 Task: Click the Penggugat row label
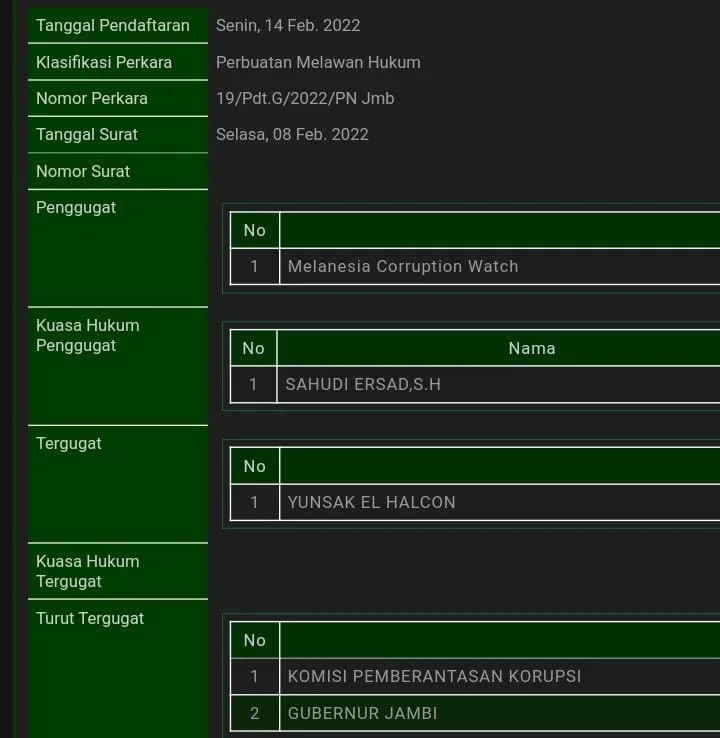pos(76,207)
